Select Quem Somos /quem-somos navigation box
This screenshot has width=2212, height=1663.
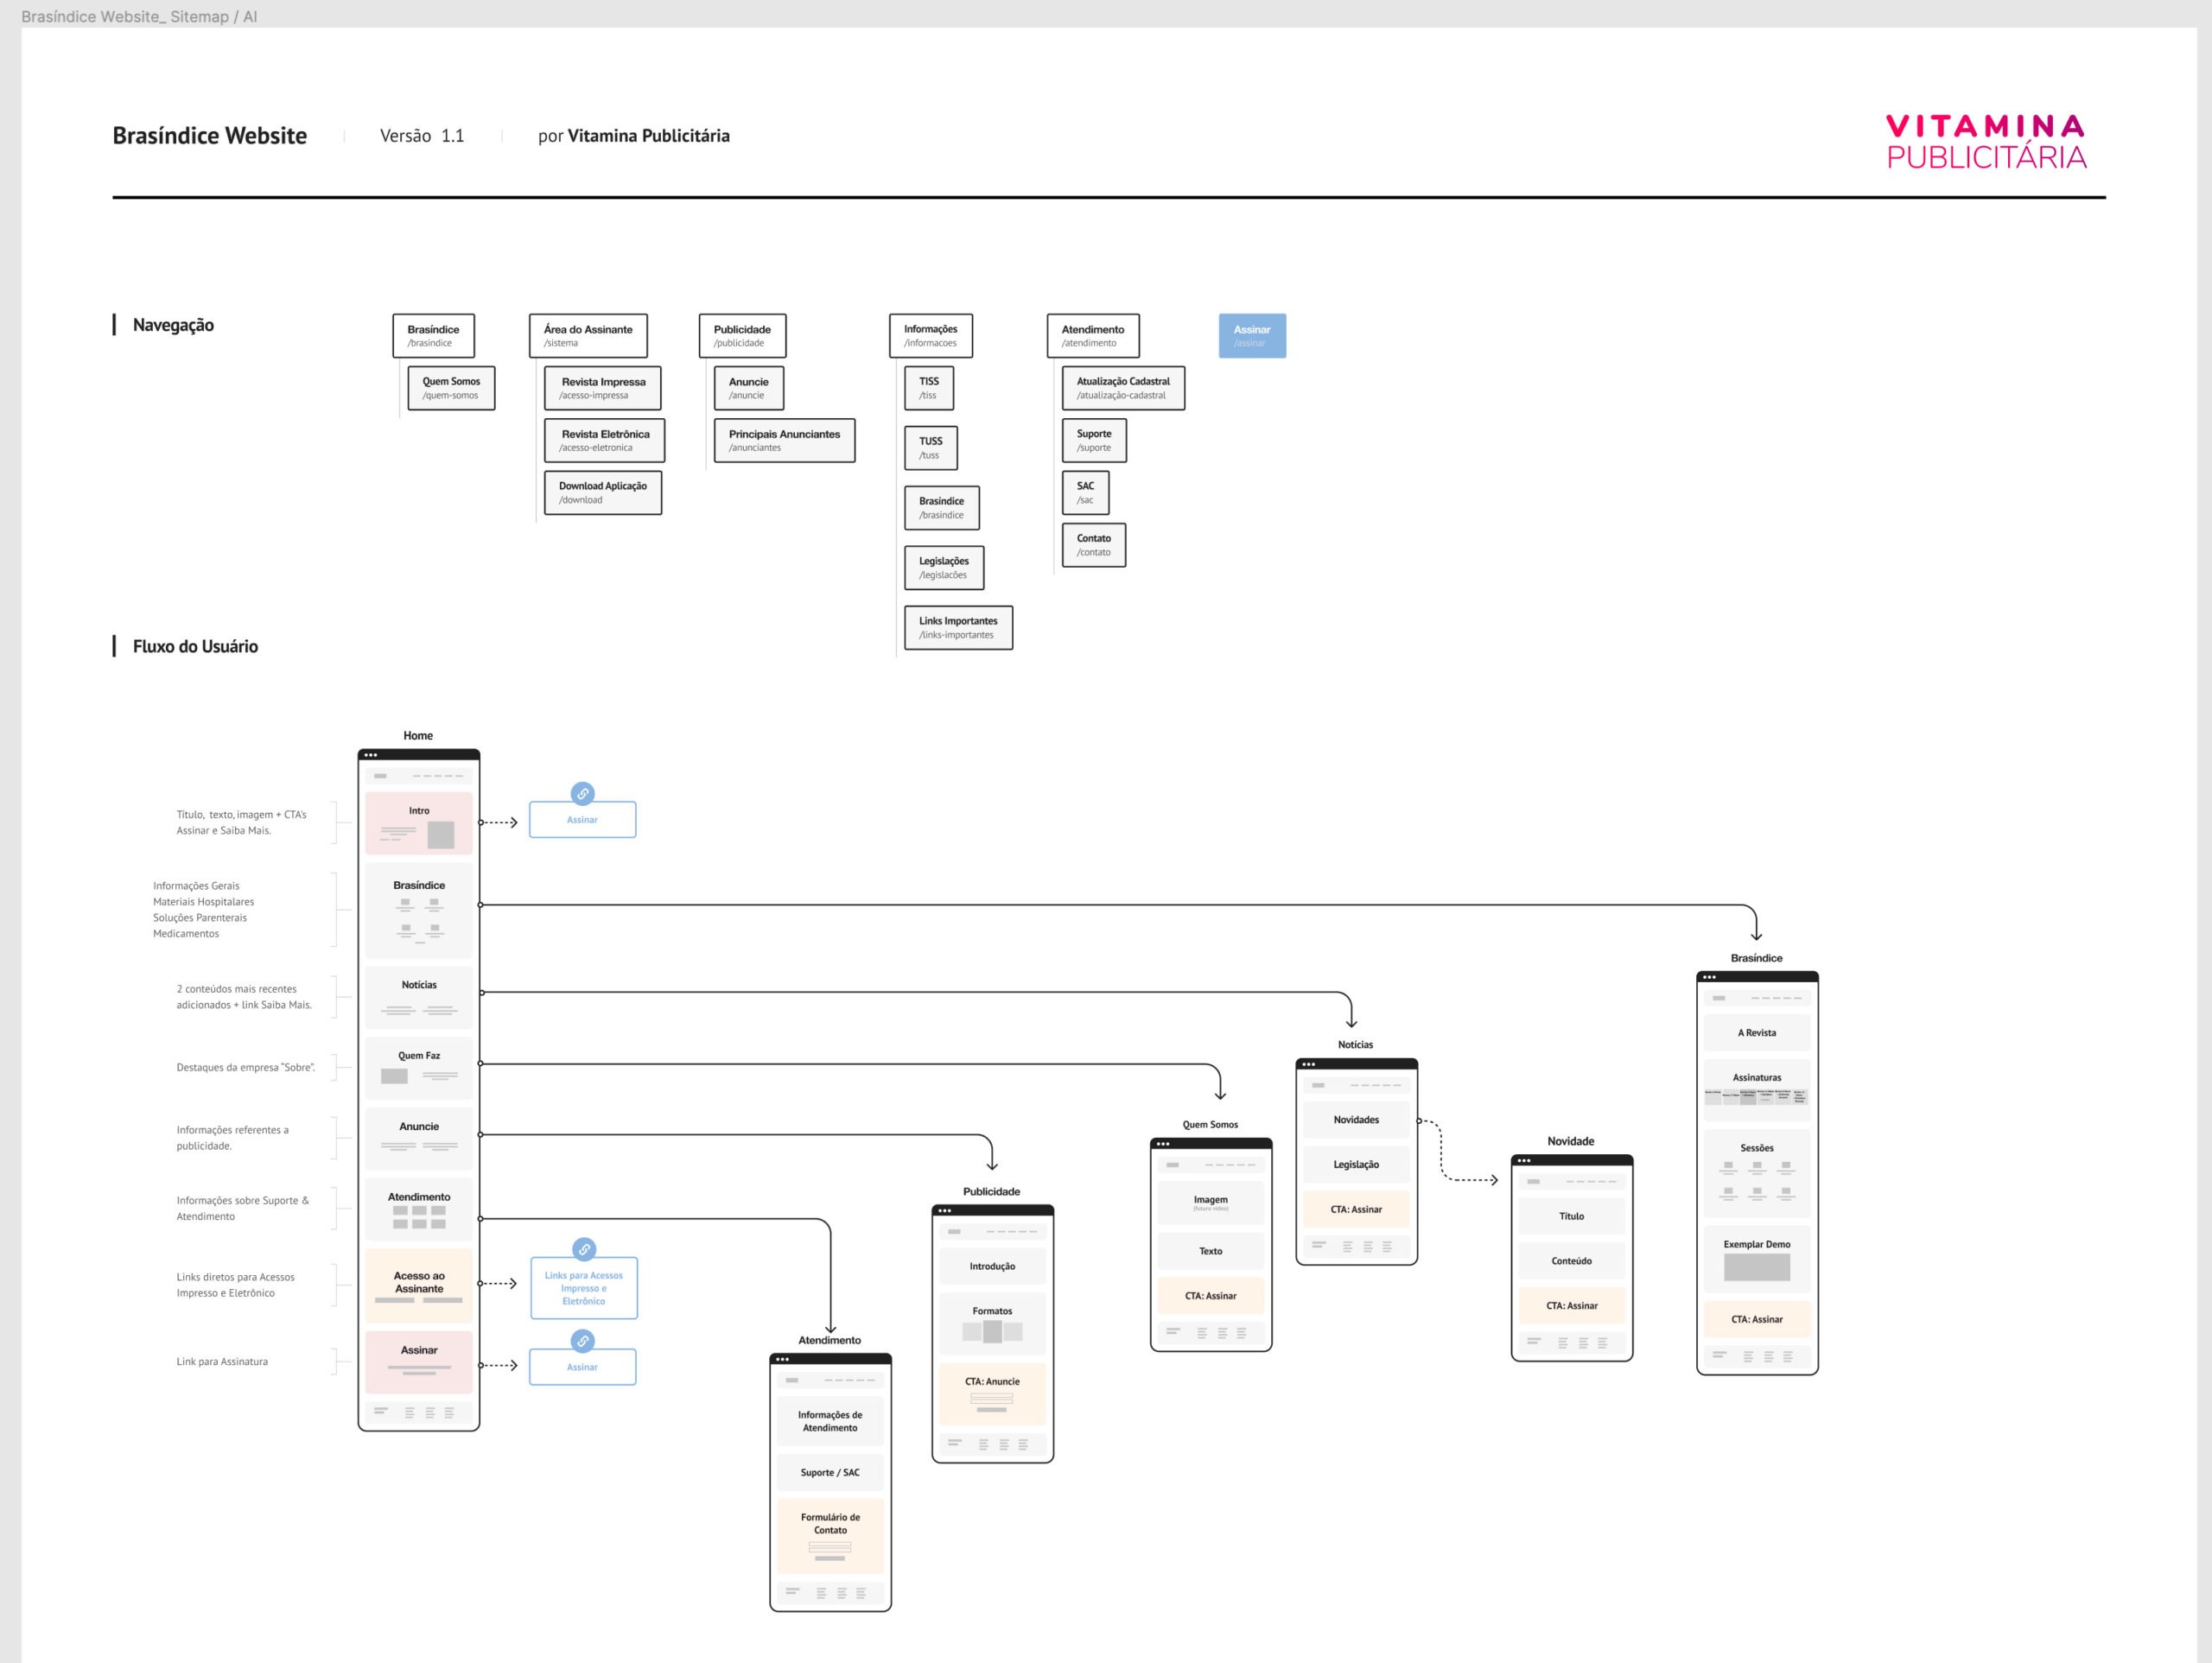451,388
